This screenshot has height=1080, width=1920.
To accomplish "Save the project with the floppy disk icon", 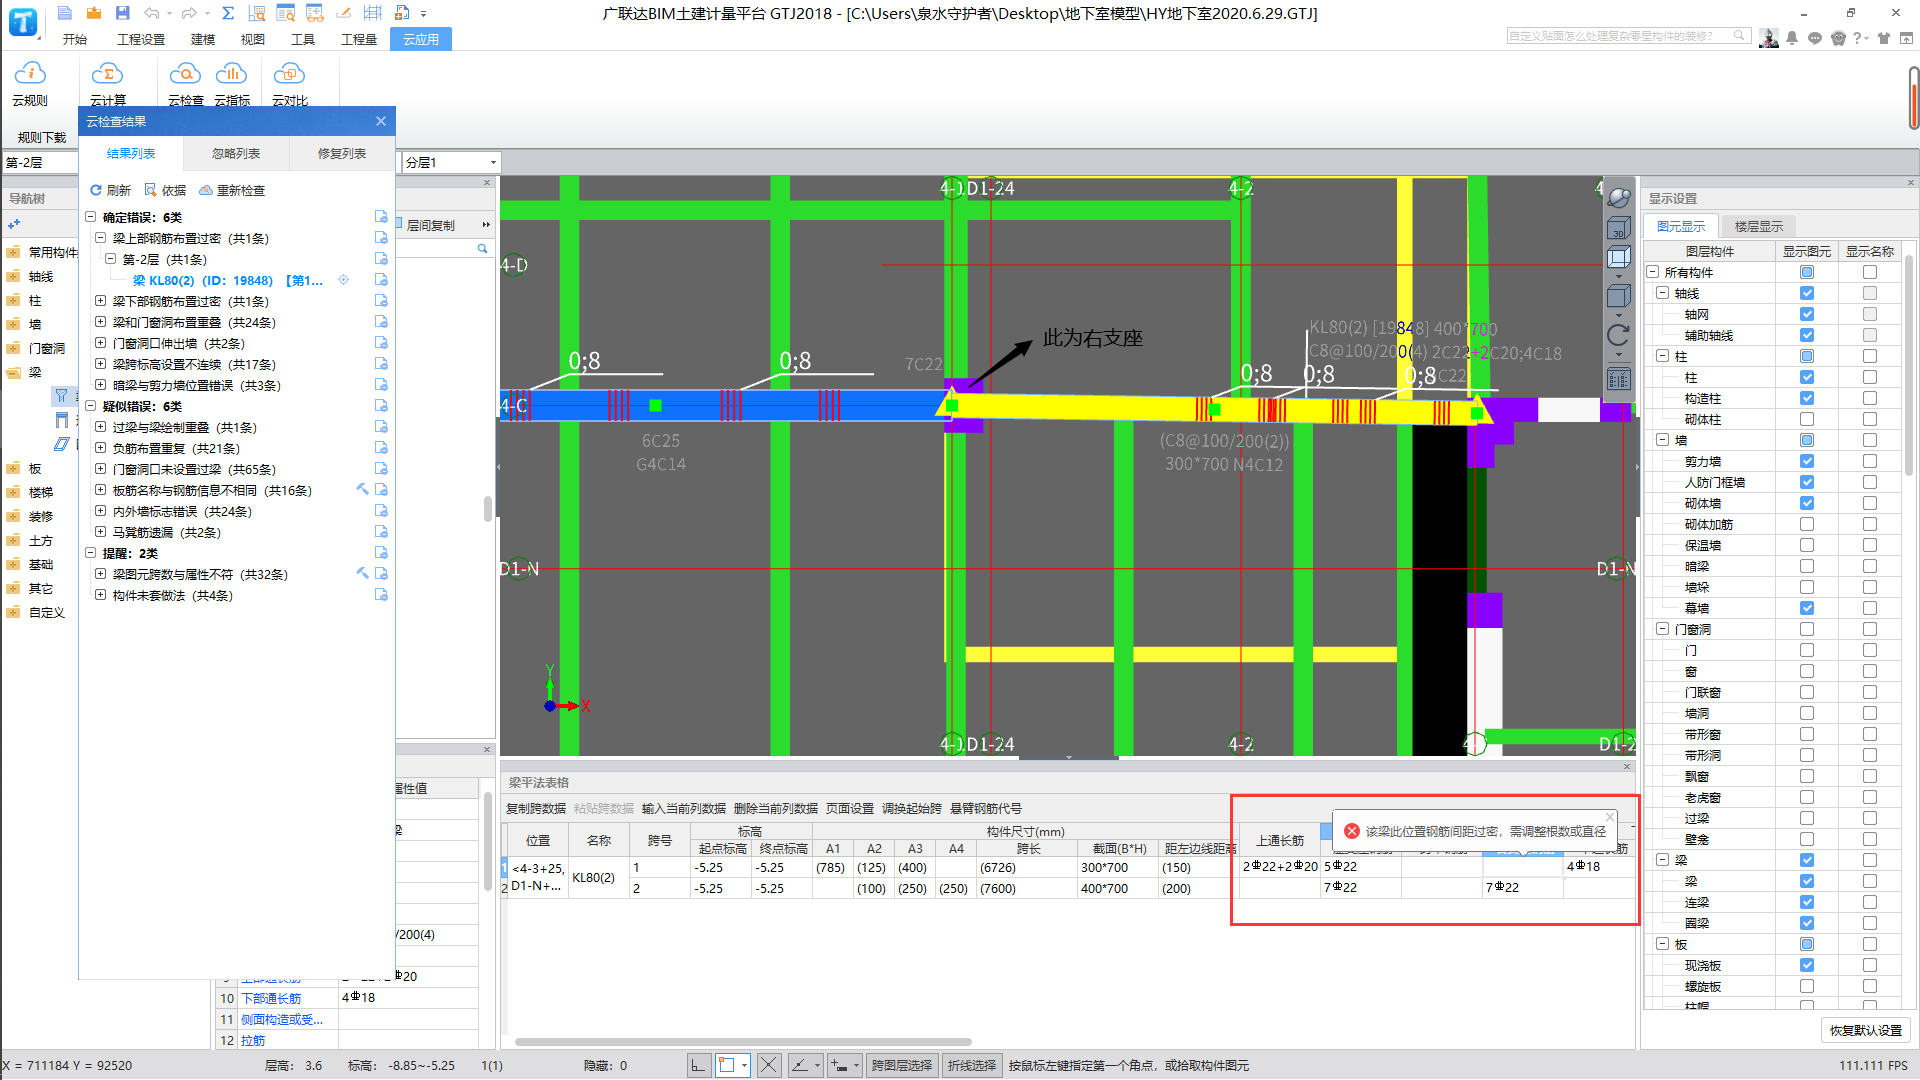I will [x=122, y=13].
